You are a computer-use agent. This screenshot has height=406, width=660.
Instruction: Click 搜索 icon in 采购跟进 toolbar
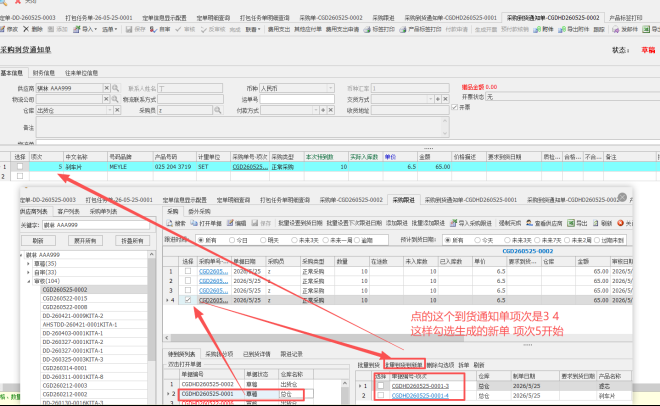click(x=170, y=223)
